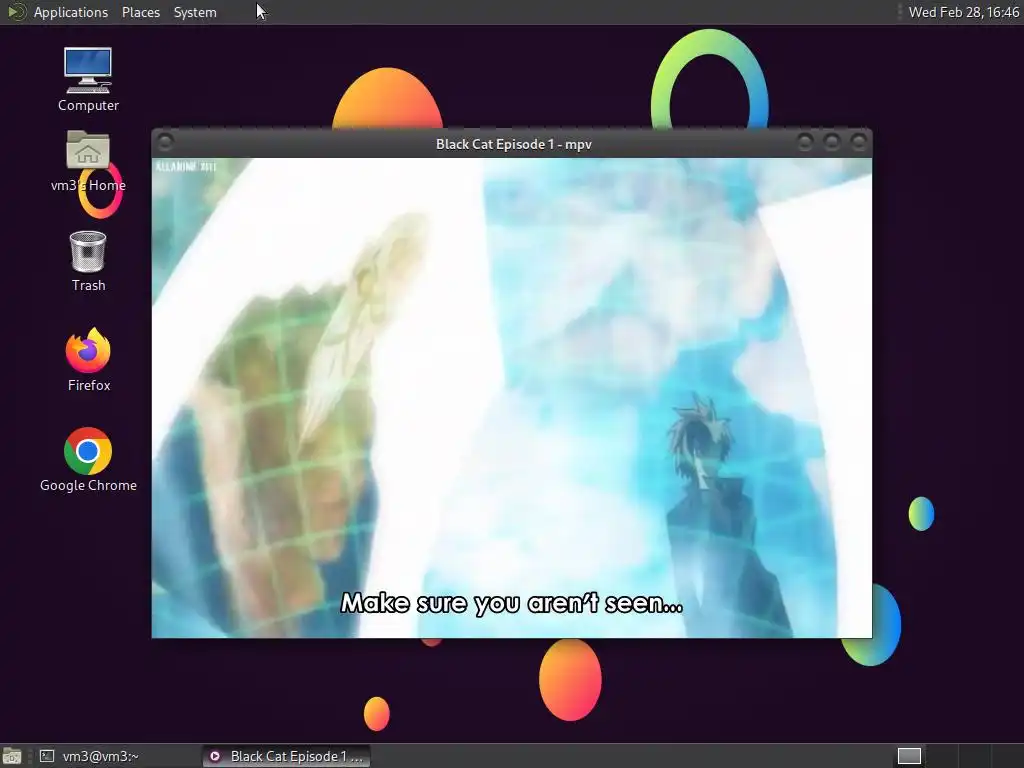Click the workspace switcher box

tap(909, 756)
